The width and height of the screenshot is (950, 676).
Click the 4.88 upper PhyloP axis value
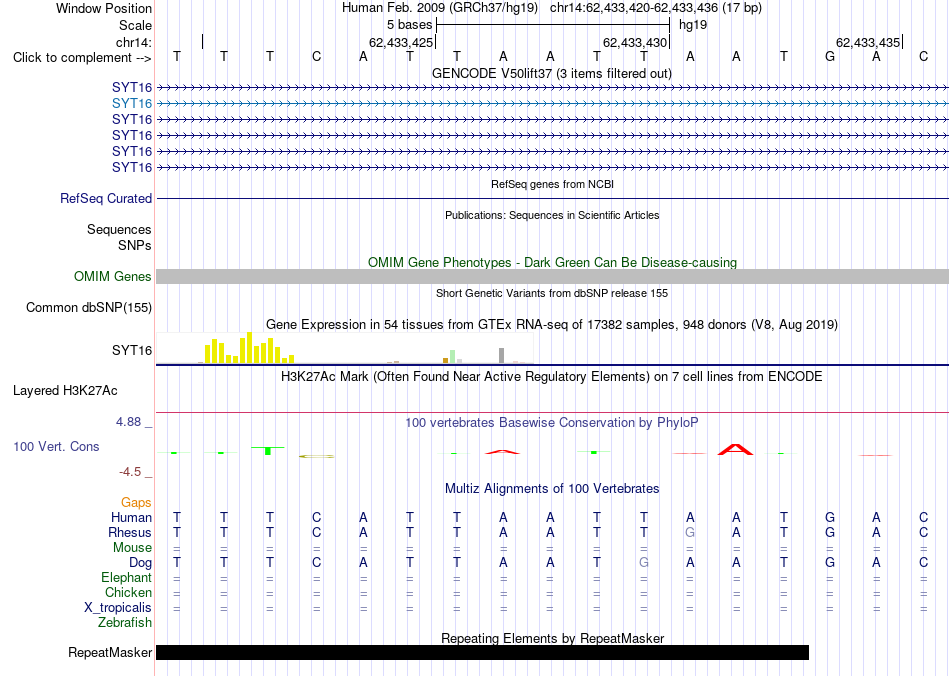pos(128,422)
